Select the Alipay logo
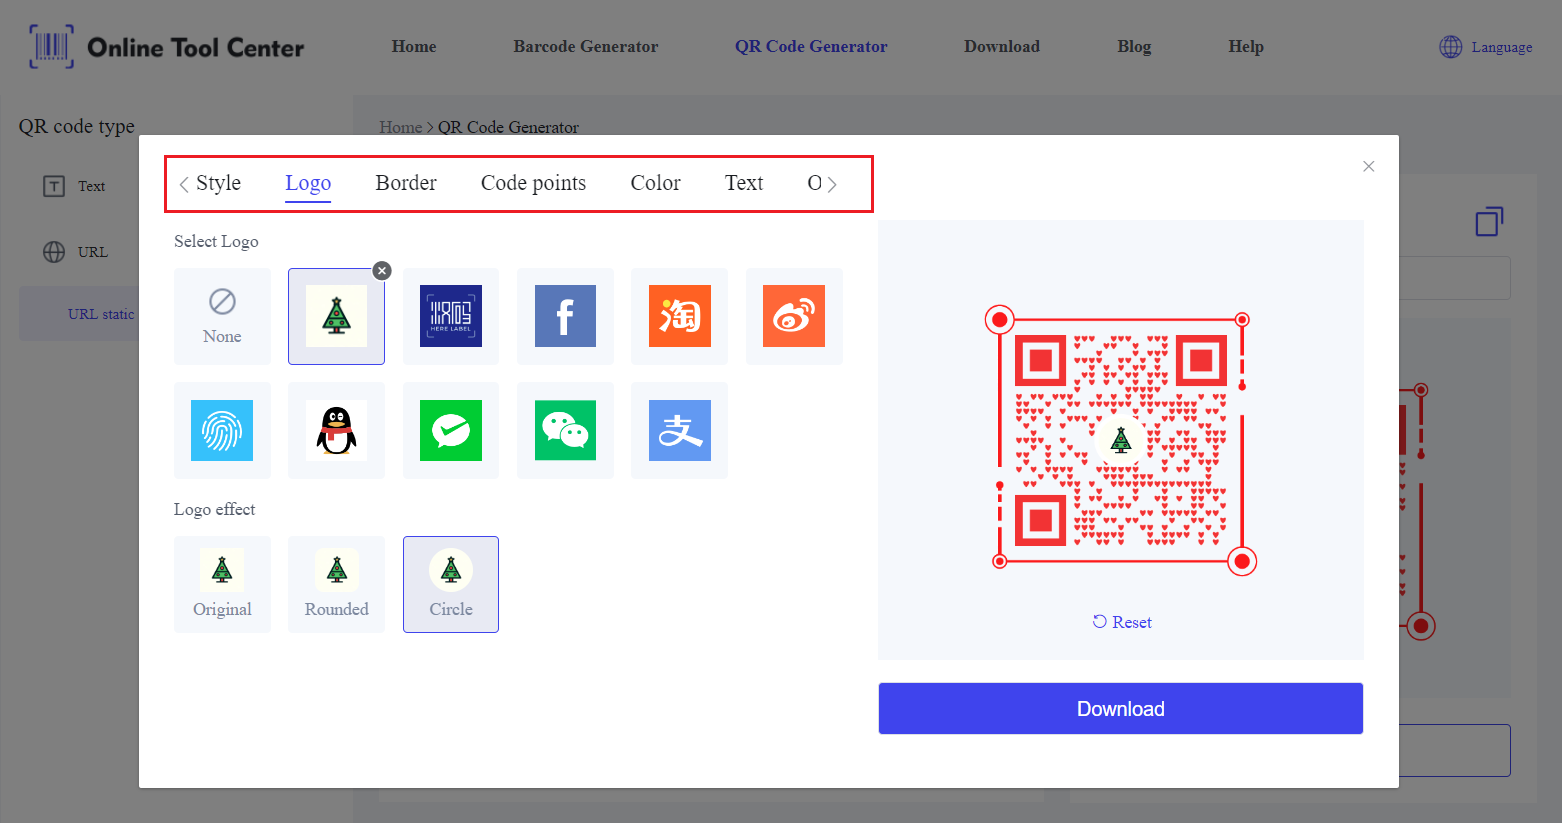 click(x=679, y=430)
